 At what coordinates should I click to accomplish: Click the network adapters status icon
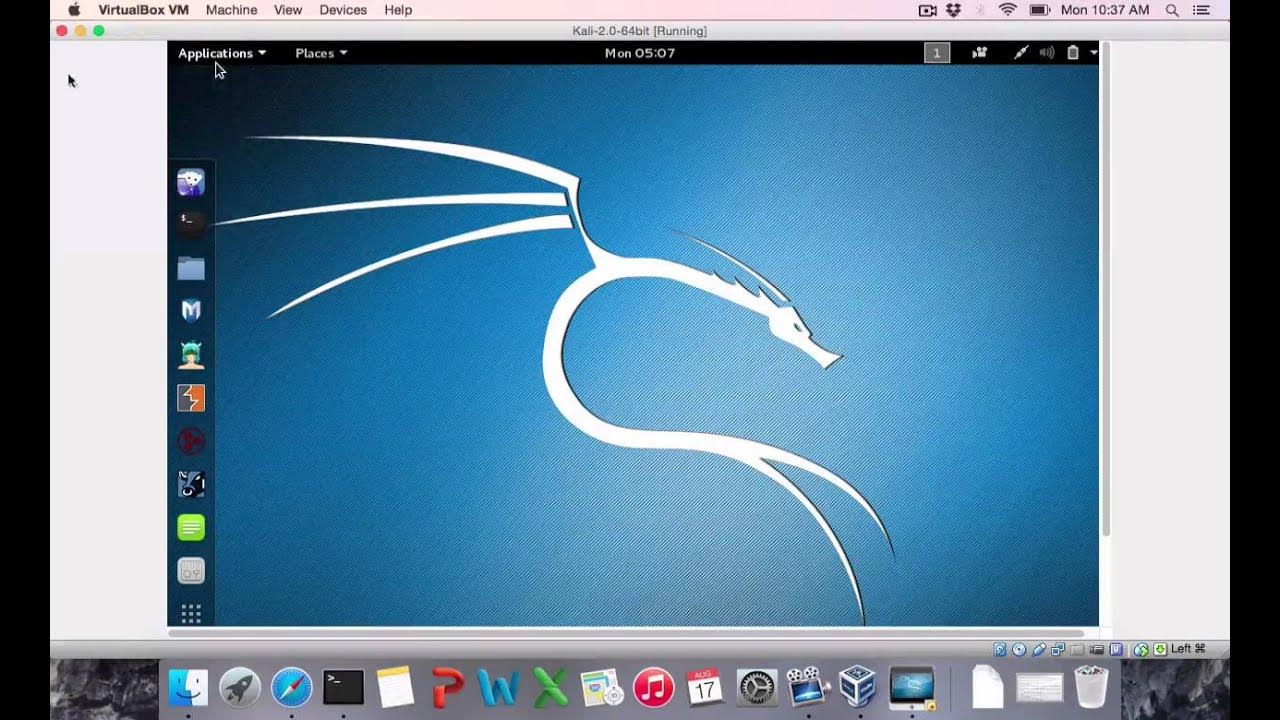point(1058,649)
